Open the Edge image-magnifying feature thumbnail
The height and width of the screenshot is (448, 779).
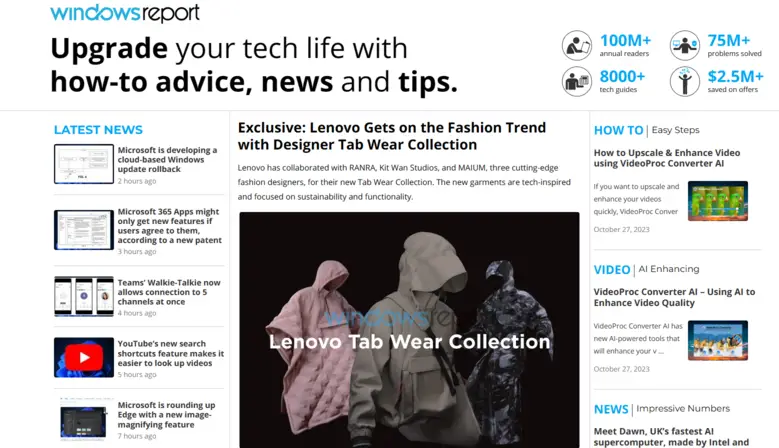83,419
